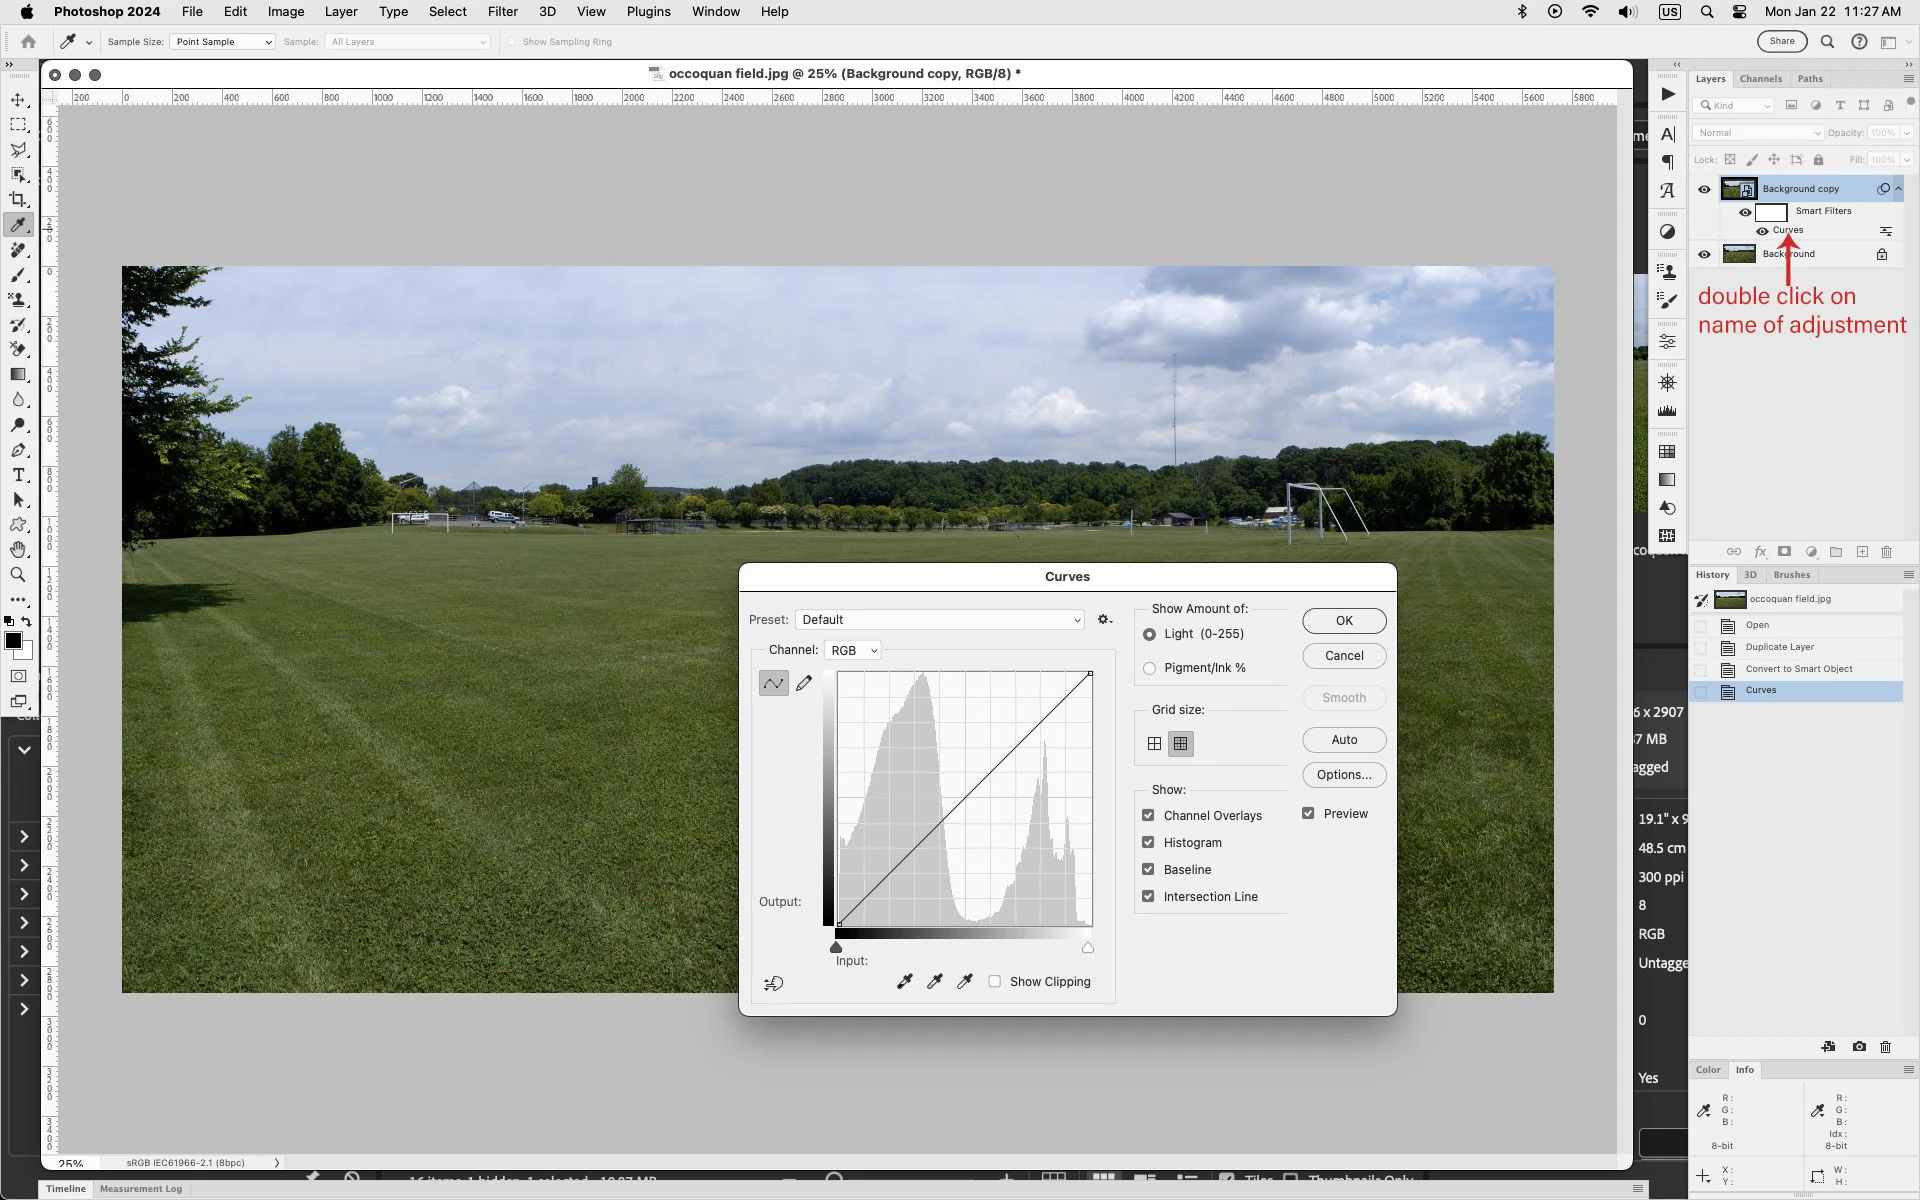Select the Crop tool in toolbar
The image size is (1920, 1200).
click(18, 200)
